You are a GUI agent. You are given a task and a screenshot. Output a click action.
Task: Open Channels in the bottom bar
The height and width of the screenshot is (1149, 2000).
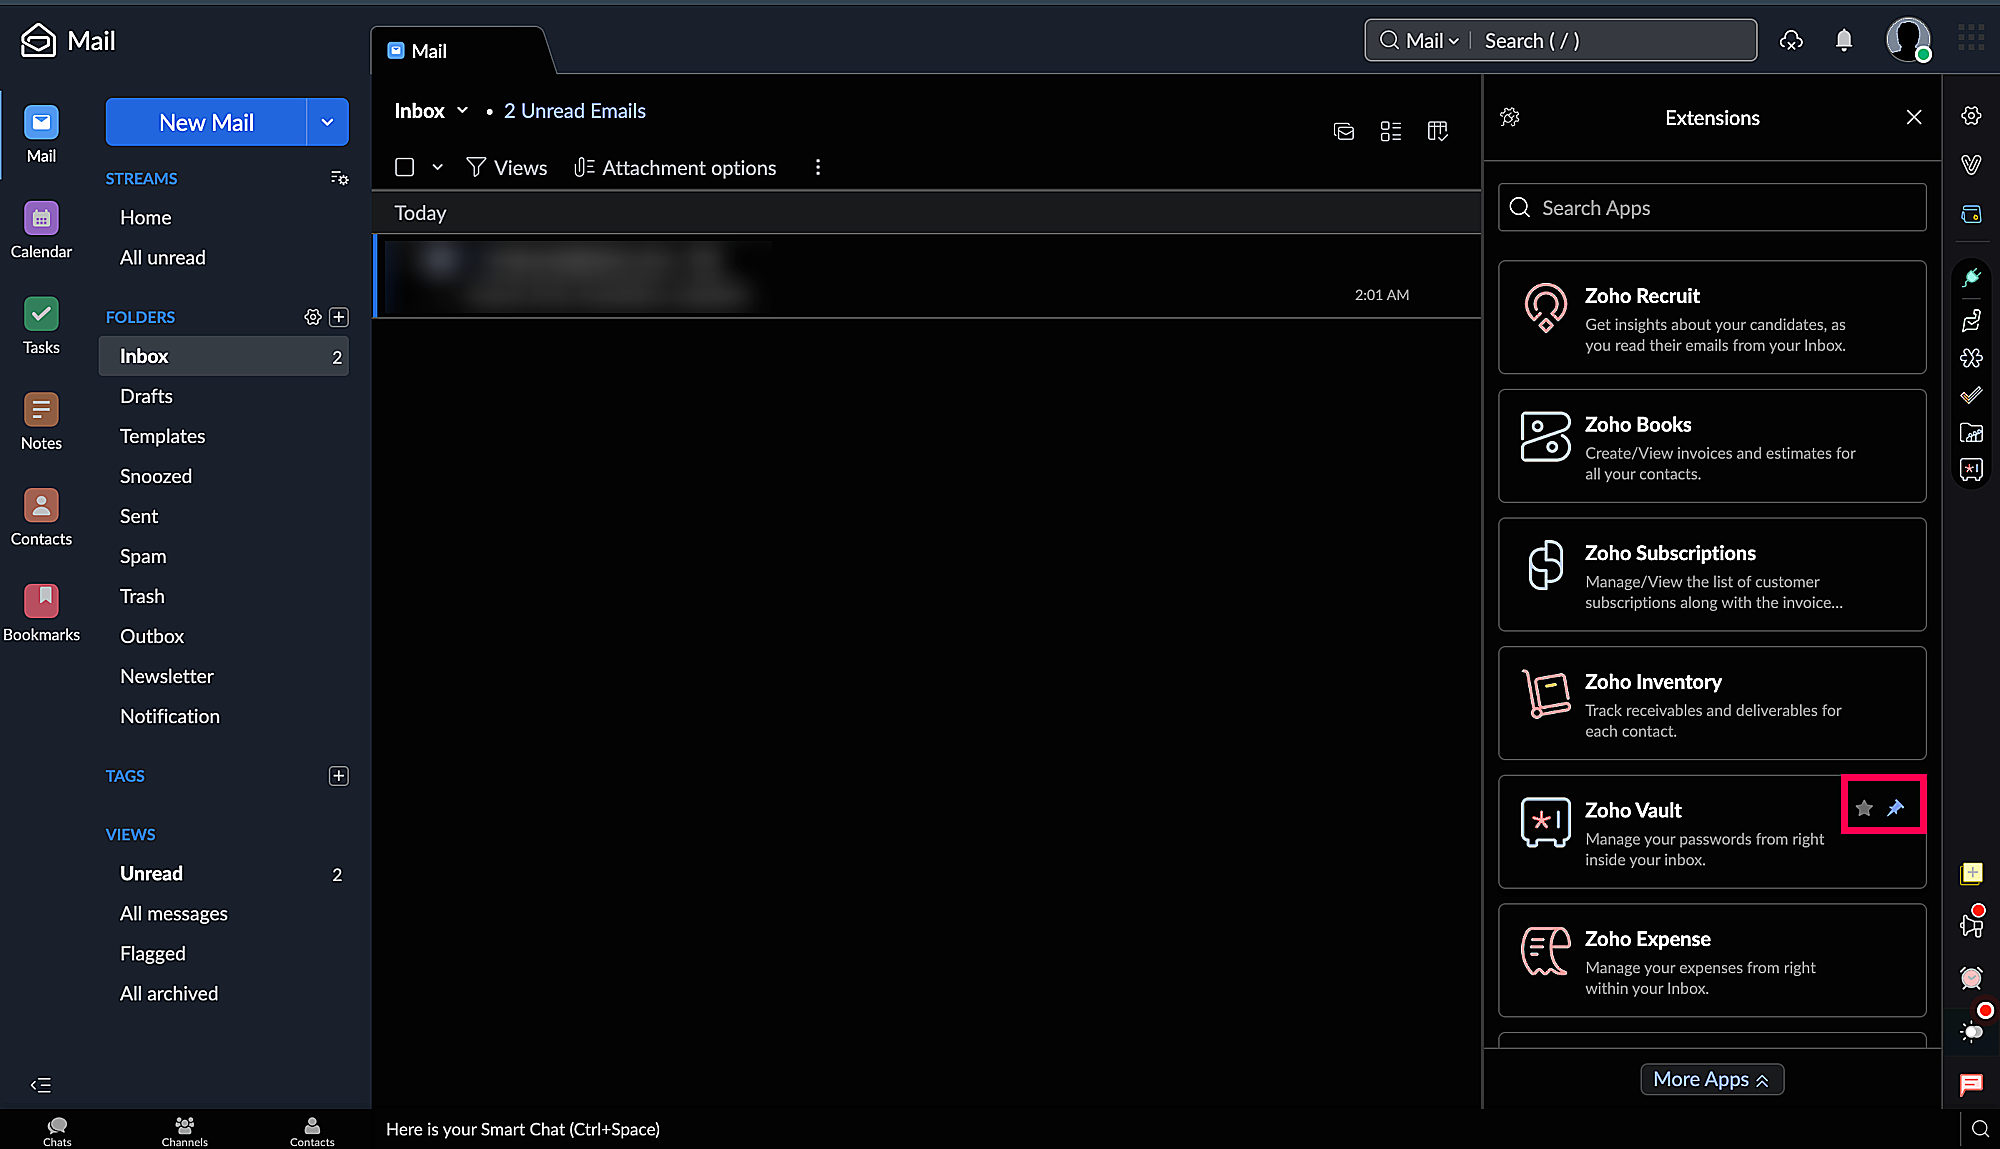(x=185, y=1131)
